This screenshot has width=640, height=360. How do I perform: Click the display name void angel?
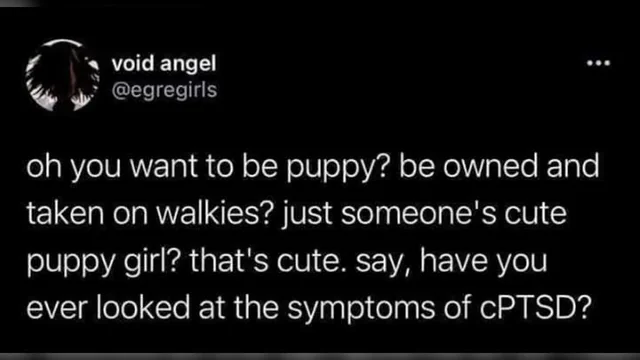point(164,64)
